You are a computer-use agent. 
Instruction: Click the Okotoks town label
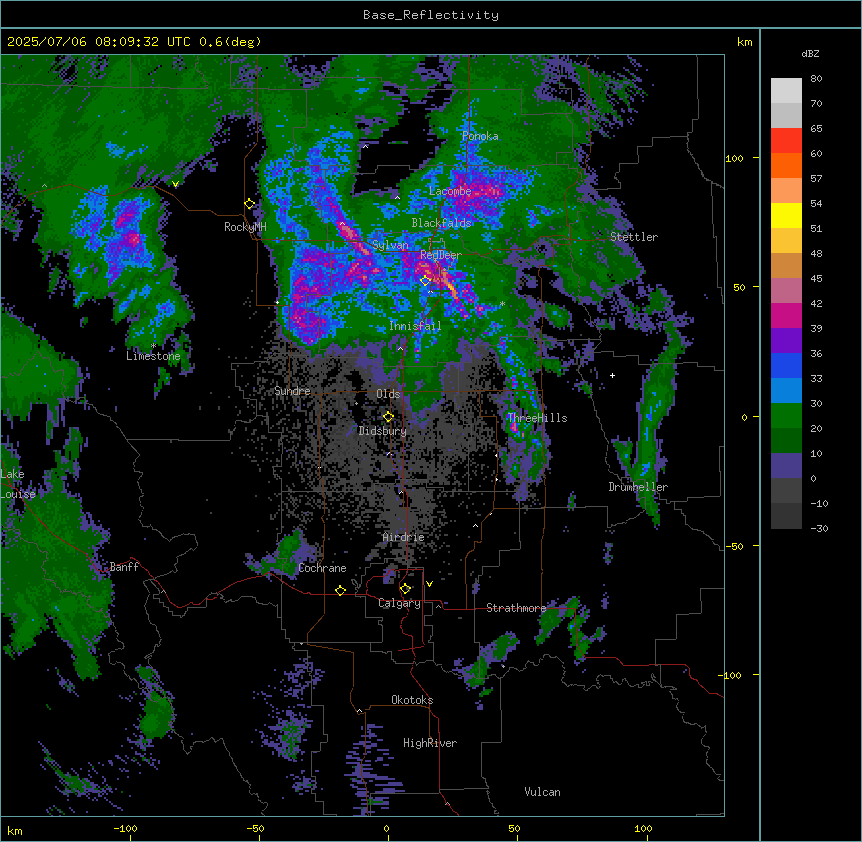412,700
